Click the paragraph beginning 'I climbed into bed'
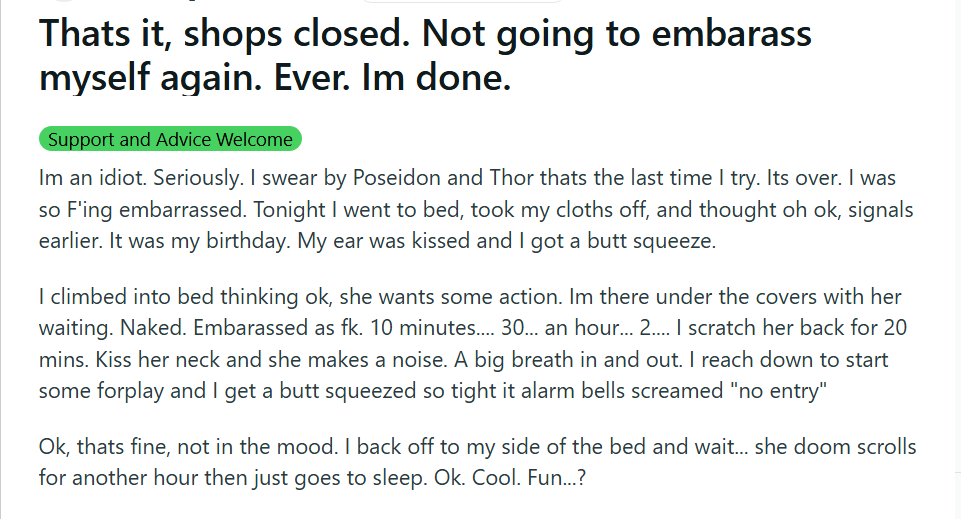Screen dimensions: 961x519 473,343
